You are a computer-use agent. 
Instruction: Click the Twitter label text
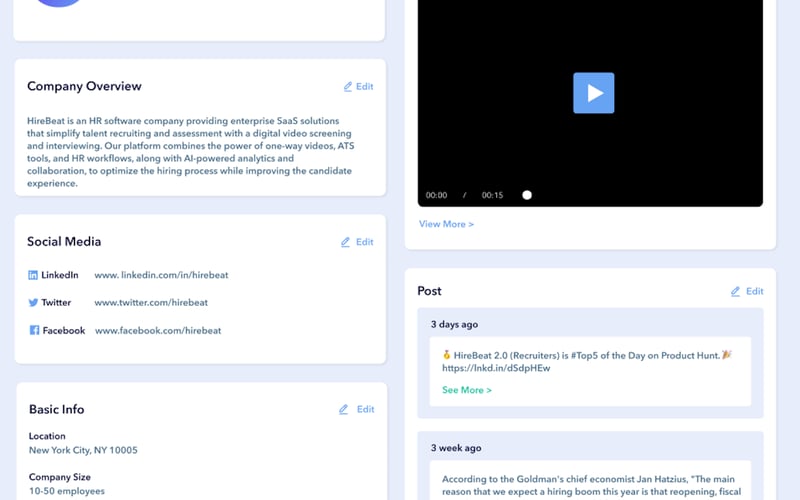[56, 303]
